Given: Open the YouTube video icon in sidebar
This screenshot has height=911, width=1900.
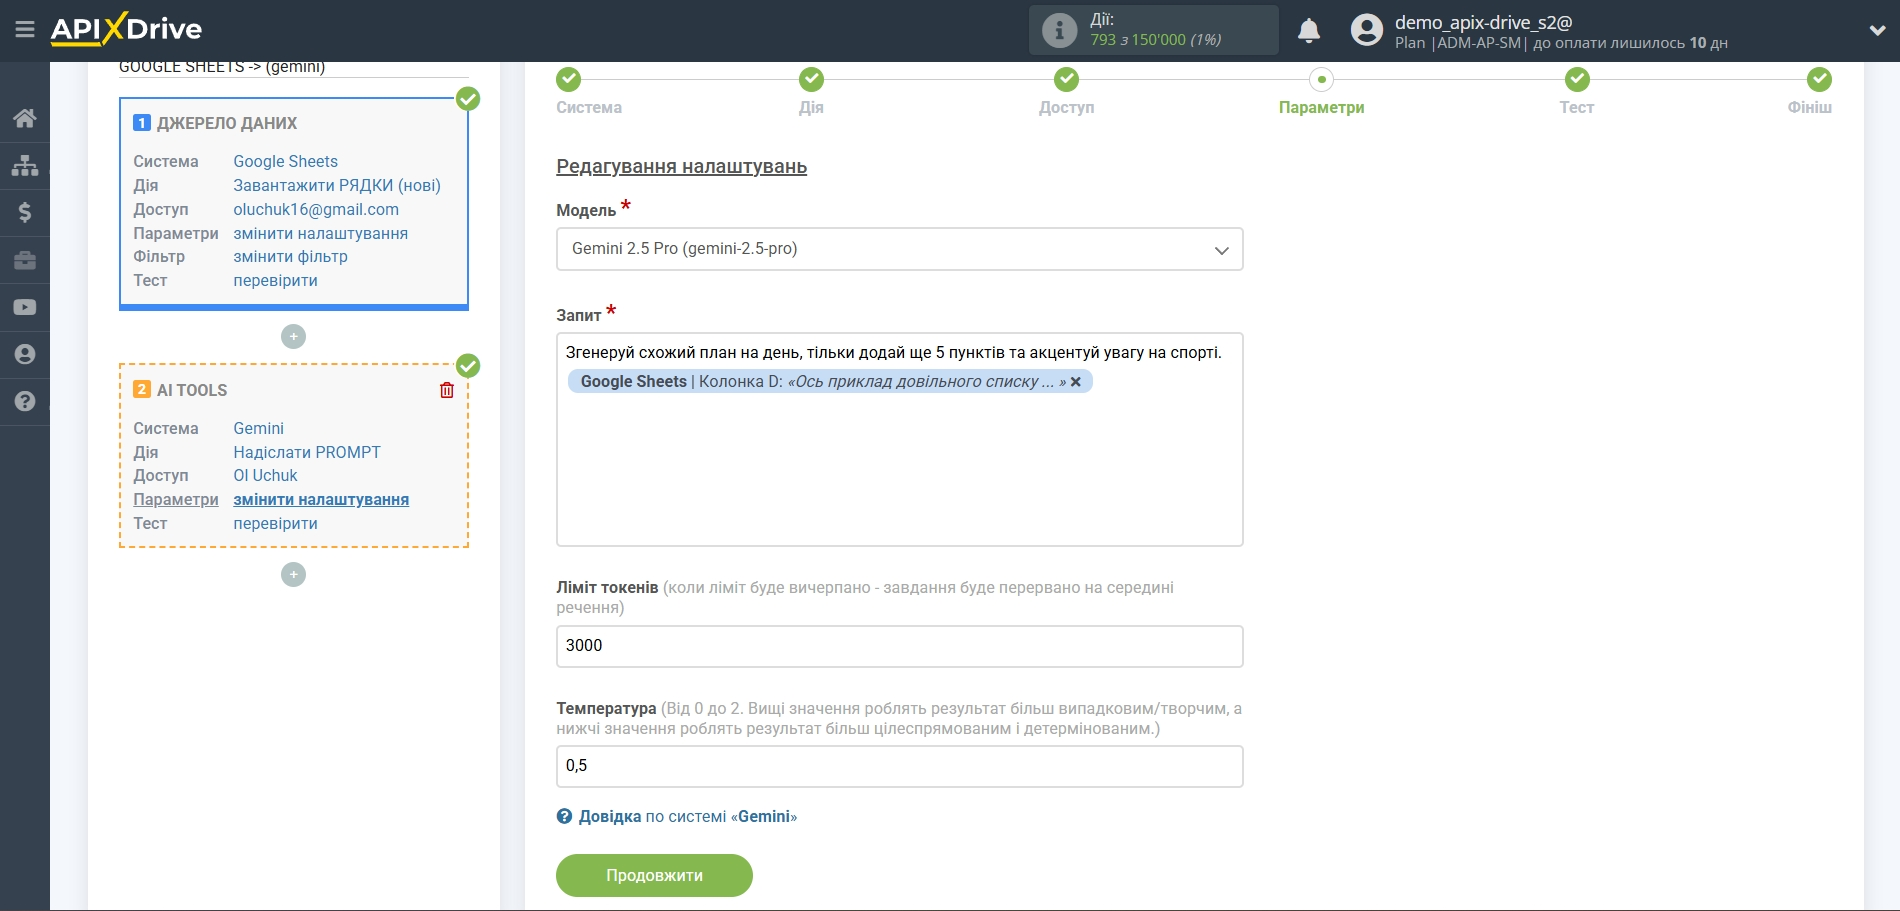Looking at the screenshot, I should [25, 307].
